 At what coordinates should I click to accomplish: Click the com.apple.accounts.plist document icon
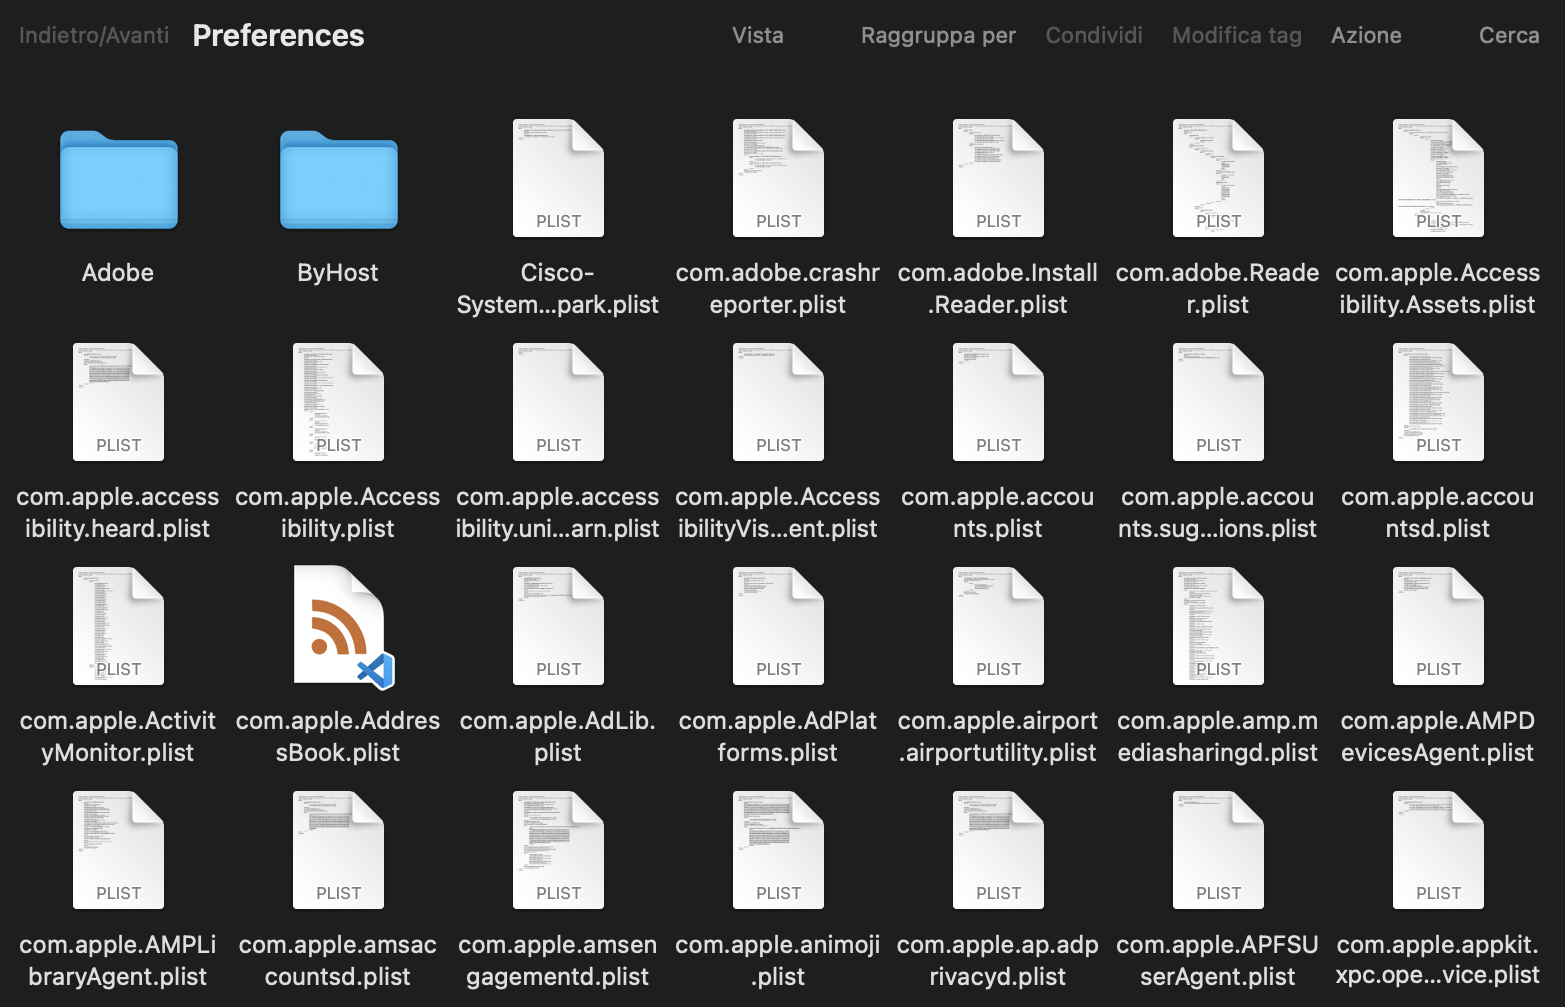tap(998, 401)
